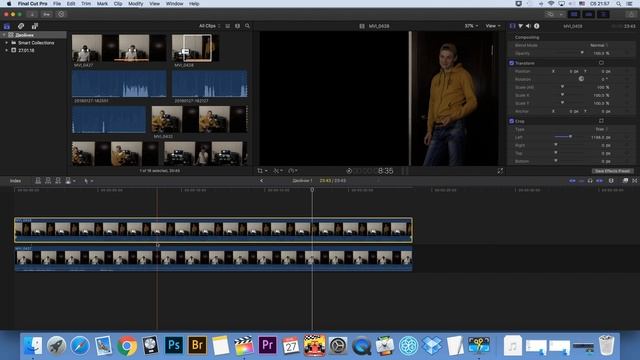This screenshot has height=360, width=640.
Task: Toggle timeline headphone audio skimming icon
Action: coord(590,181)
